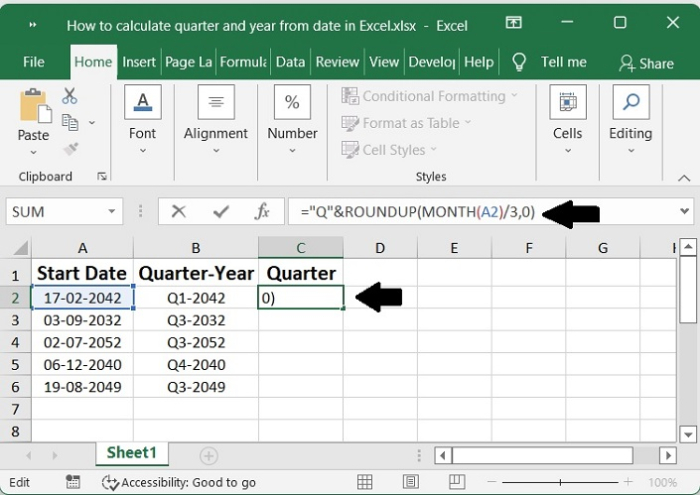Click the Copy icon
Image resolution: width=700 pixels, height=495 pixels.
point(70,122)
